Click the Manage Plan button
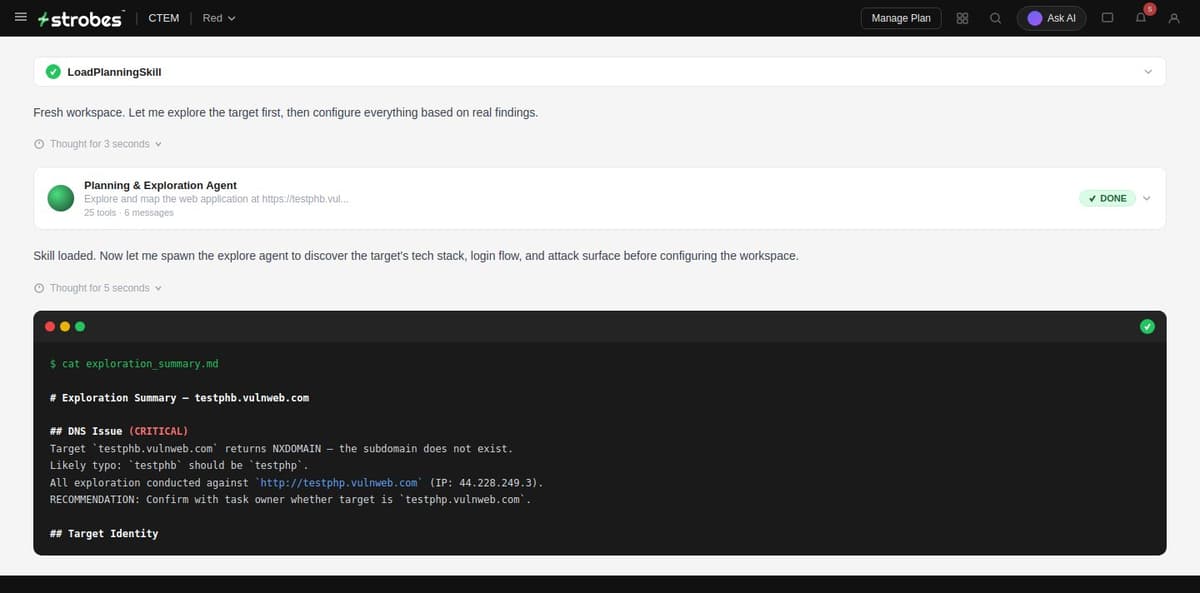The image size is (1200, 593). (x=900, y=18)
